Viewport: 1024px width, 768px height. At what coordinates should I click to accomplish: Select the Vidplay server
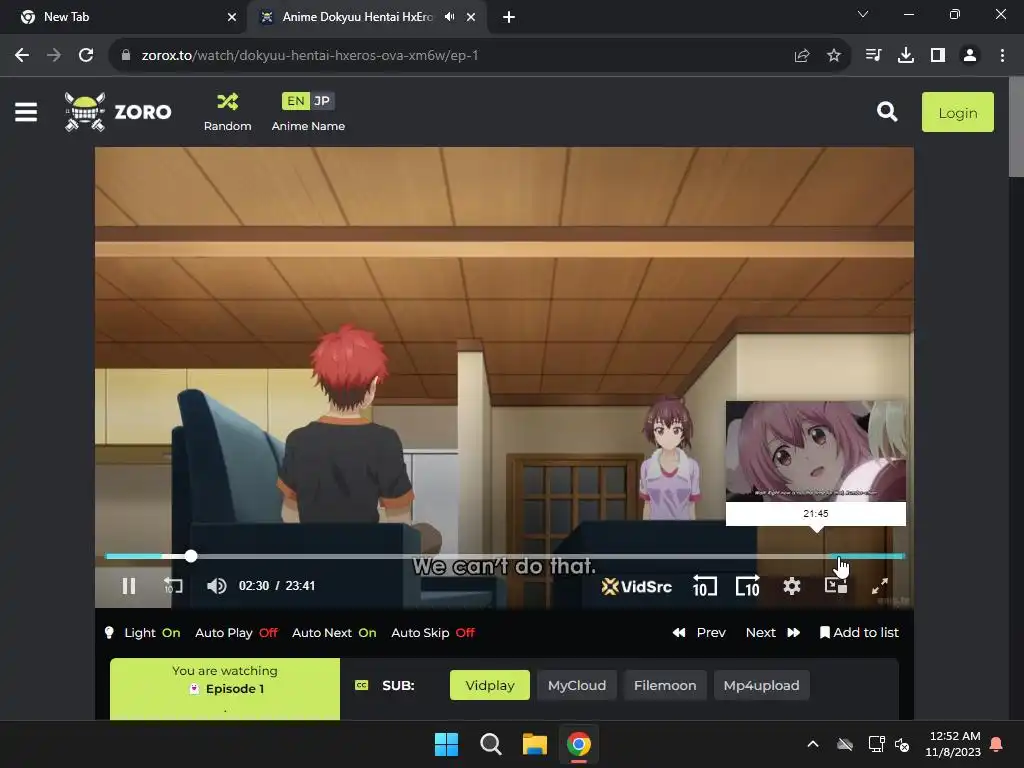(490, 685)
